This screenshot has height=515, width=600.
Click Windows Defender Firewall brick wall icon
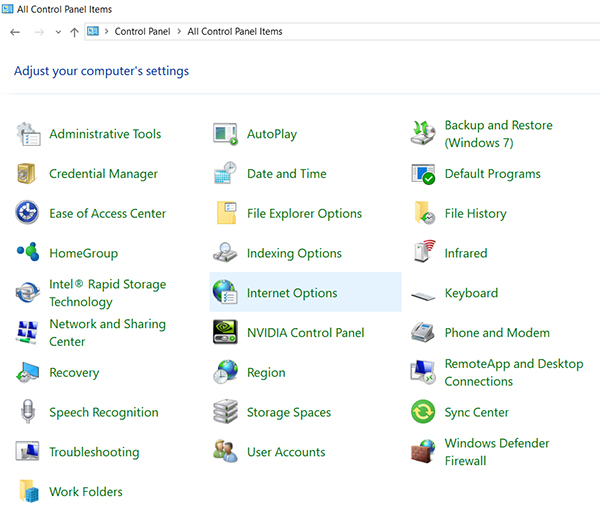point(423,451)
